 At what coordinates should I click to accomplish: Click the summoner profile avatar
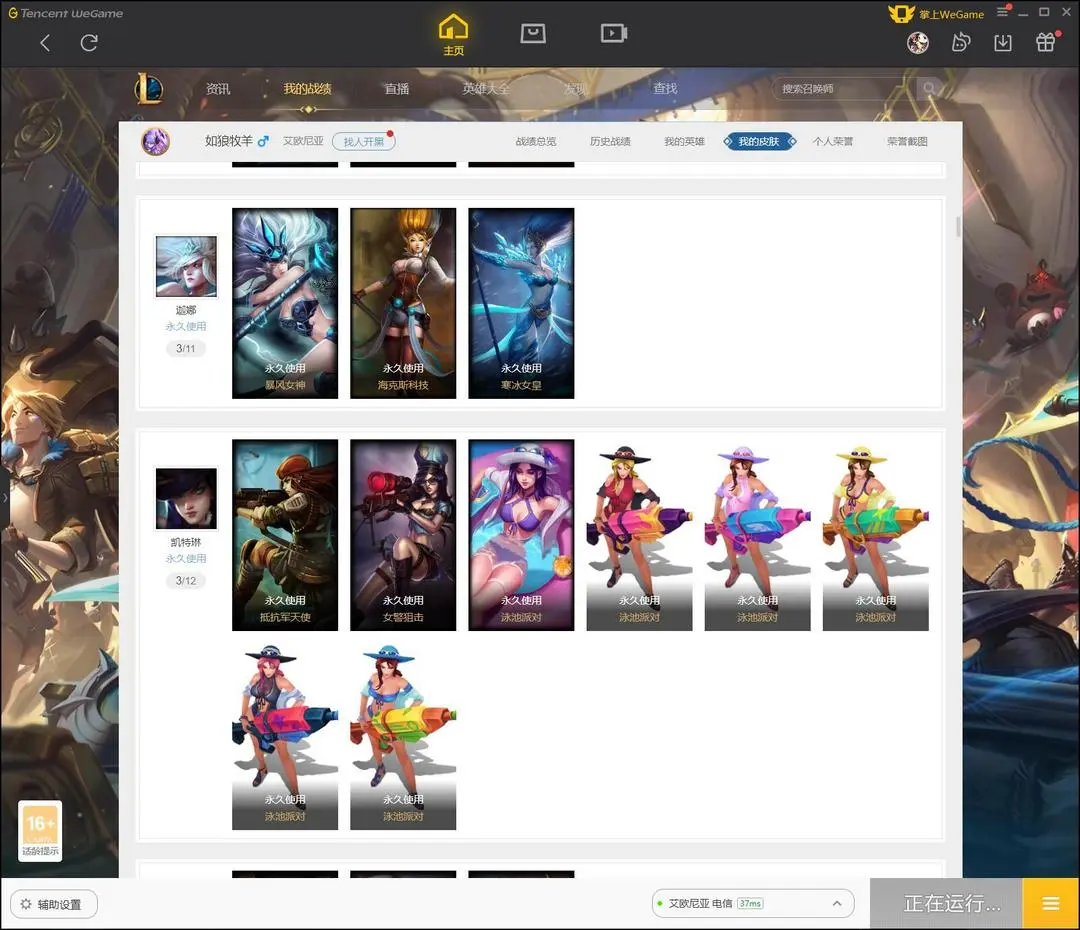156,141
